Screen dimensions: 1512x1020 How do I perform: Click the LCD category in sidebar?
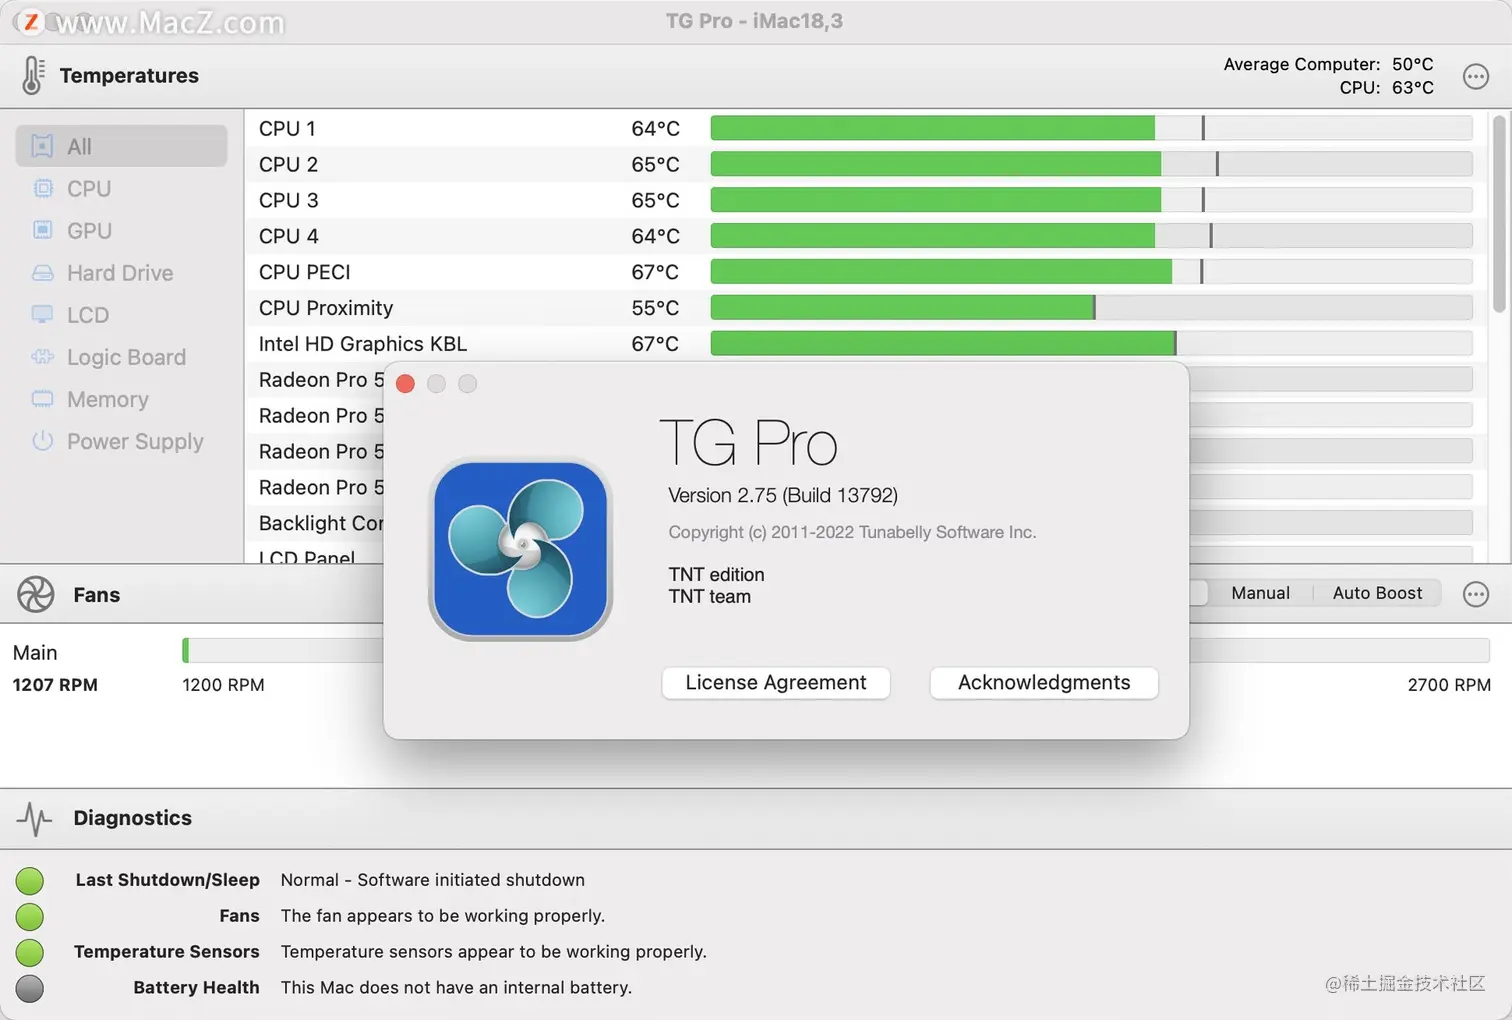click(121, 314)
